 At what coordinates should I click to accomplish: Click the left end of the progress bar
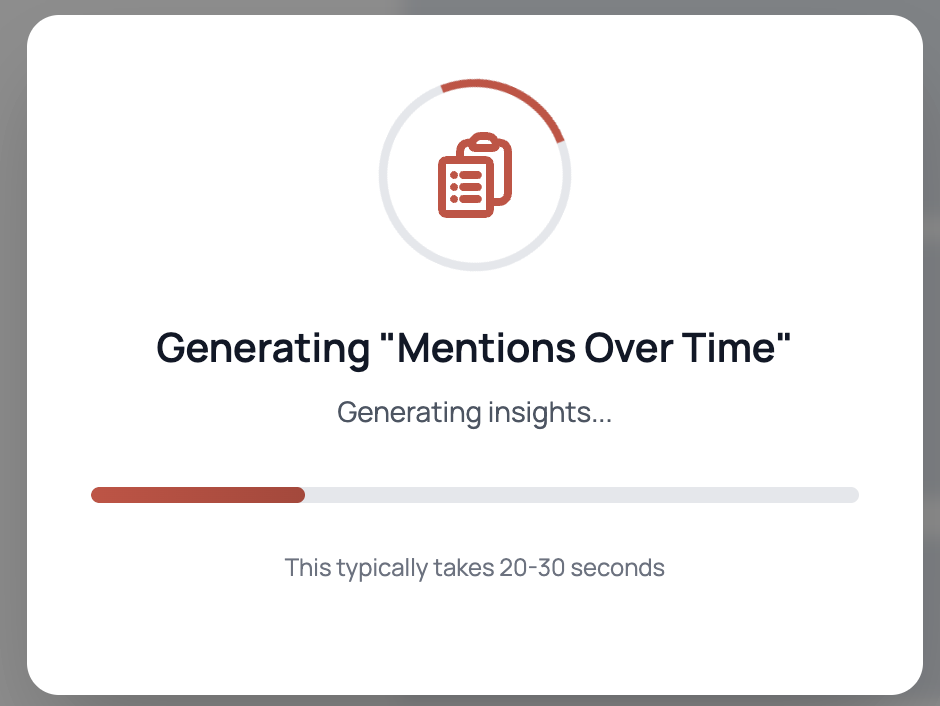[x=97, y=495]
